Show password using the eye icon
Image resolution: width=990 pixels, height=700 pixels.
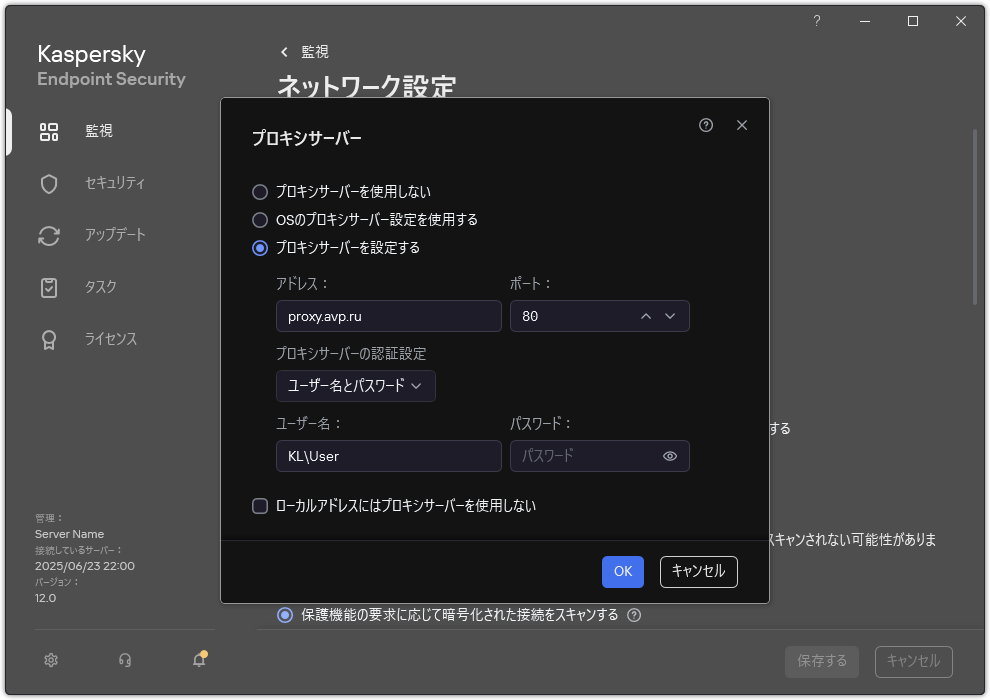click(671, 456)
